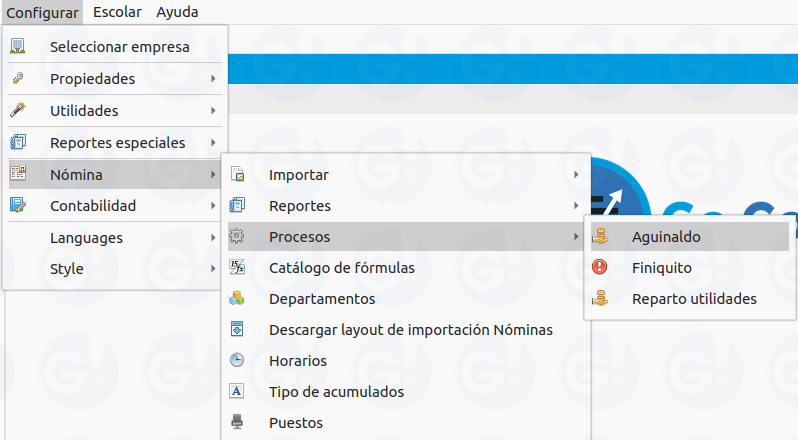Open Tipo de acumulados entry
The height and width of the screenshot is (440, 798).
(x=336, y=392)
